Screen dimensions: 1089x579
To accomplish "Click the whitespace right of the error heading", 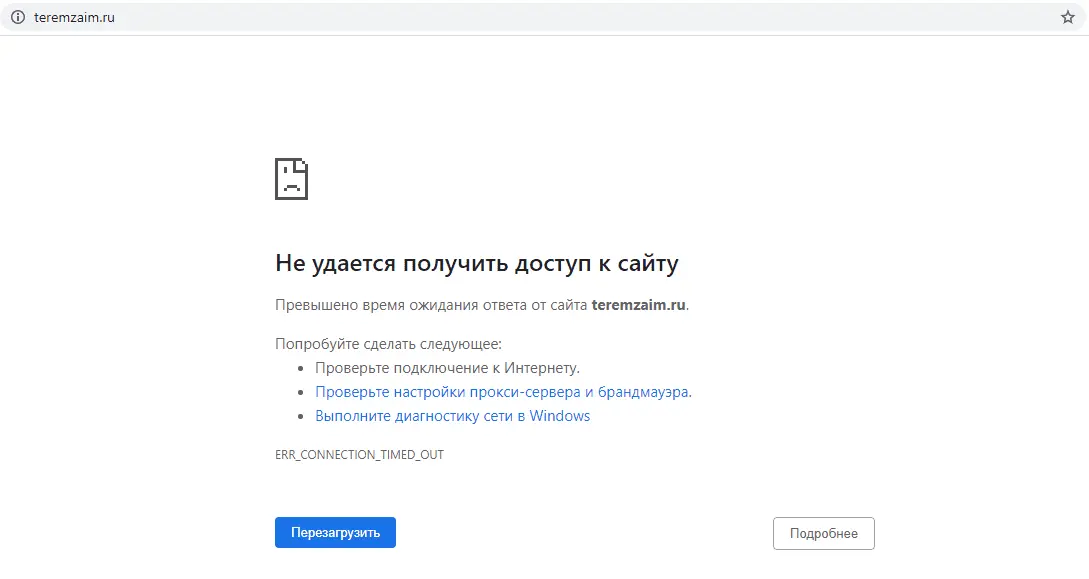I will coord(850,263).
